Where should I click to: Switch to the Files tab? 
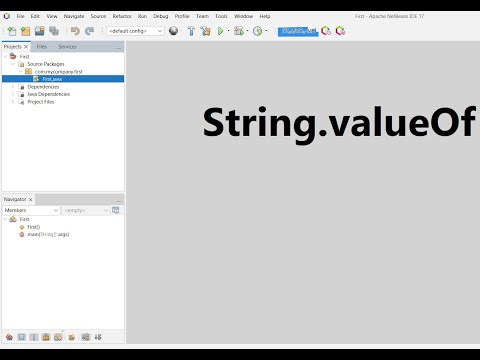tap(42, 47)
